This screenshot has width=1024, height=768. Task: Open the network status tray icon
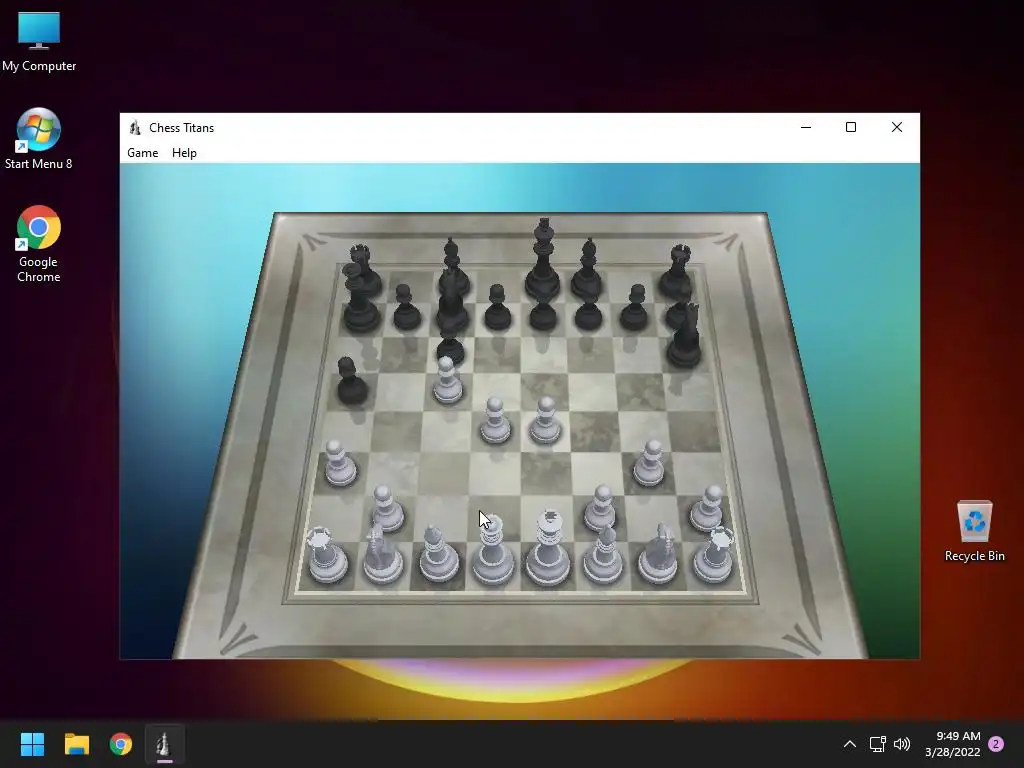(x=878, y=744)
